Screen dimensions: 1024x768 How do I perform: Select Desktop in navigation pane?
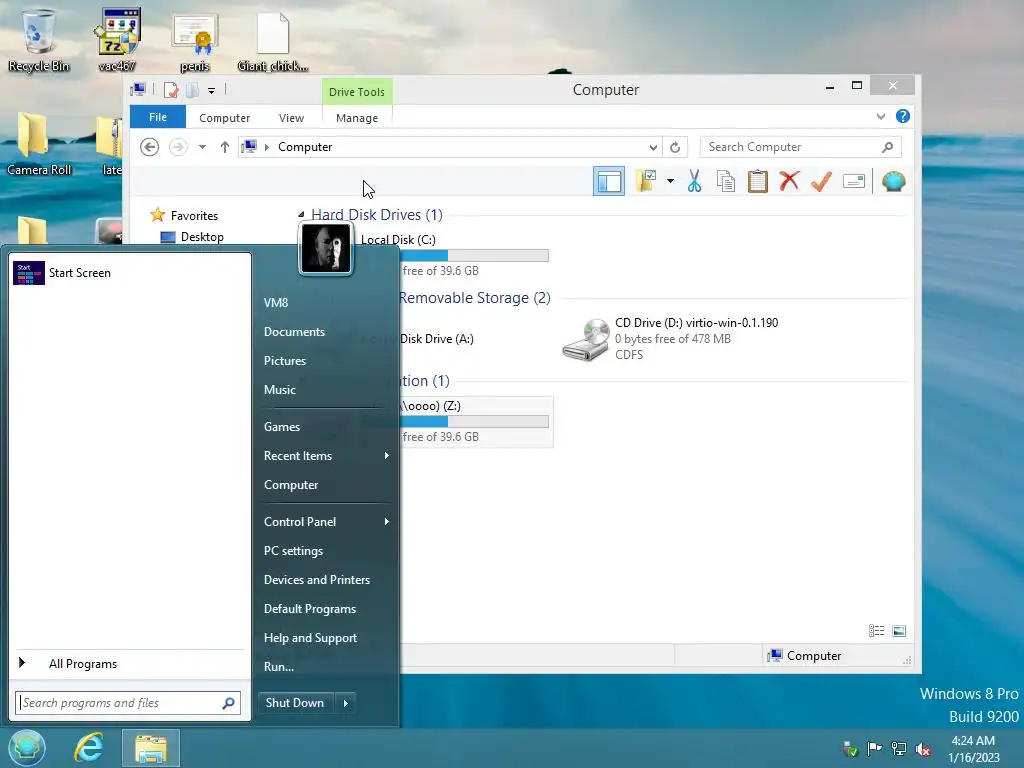point(202,236)
